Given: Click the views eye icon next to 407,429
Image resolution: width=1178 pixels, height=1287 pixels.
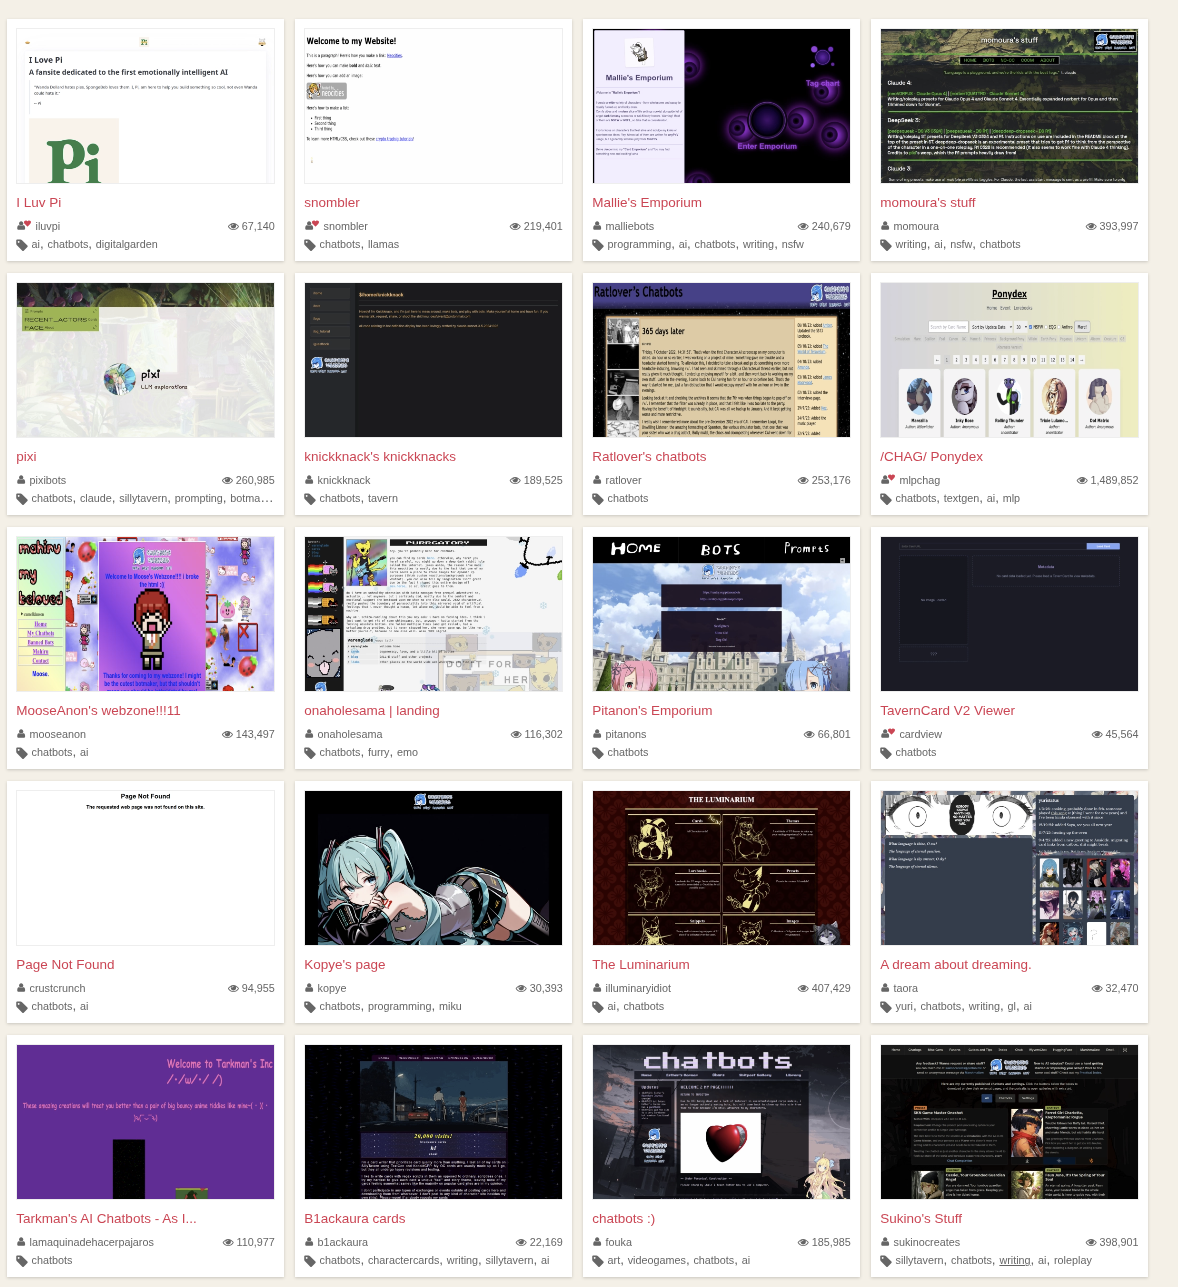Looking at the screenshot, I should 803,988.
